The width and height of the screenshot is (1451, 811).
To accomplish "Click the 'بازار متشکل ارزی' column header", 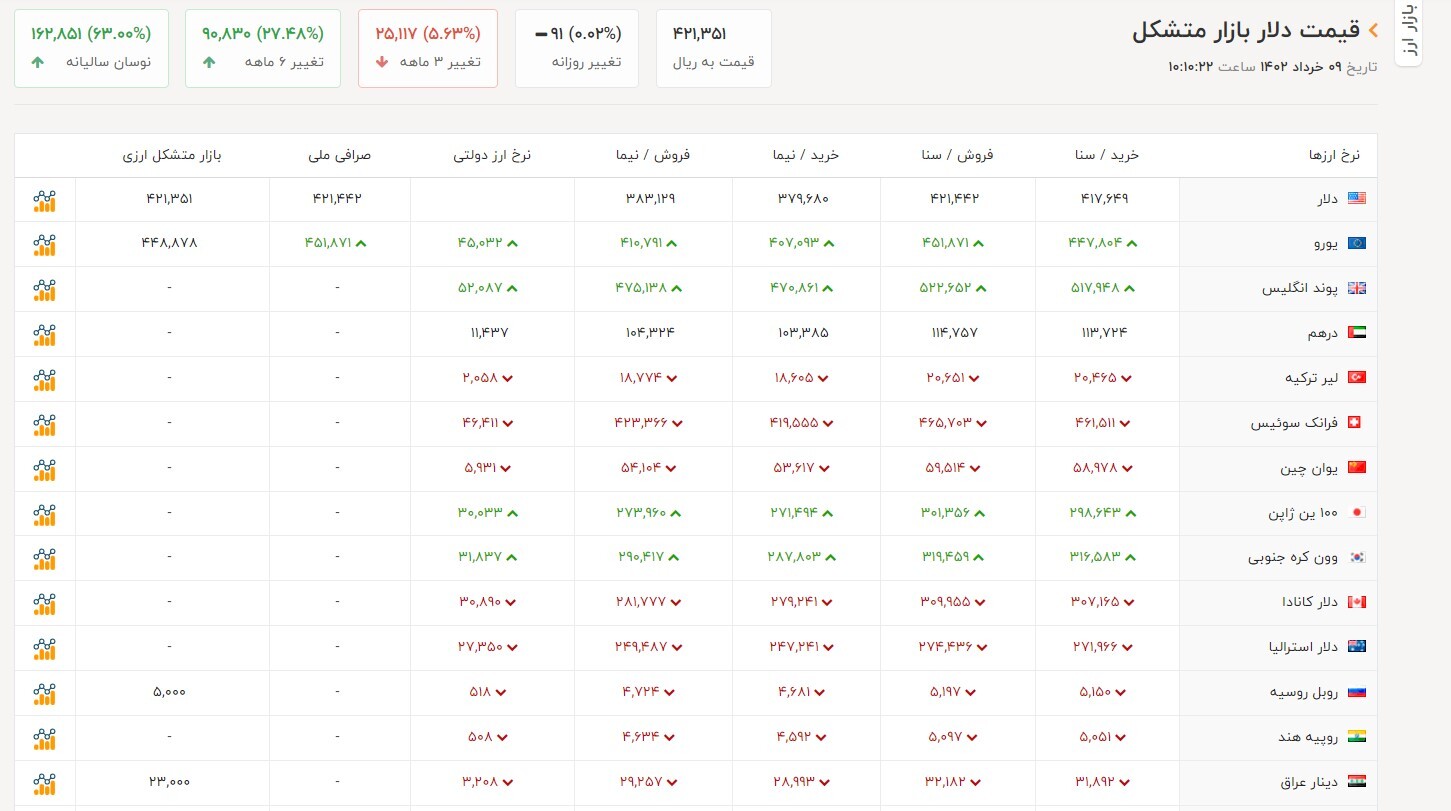I will point(171,156).
